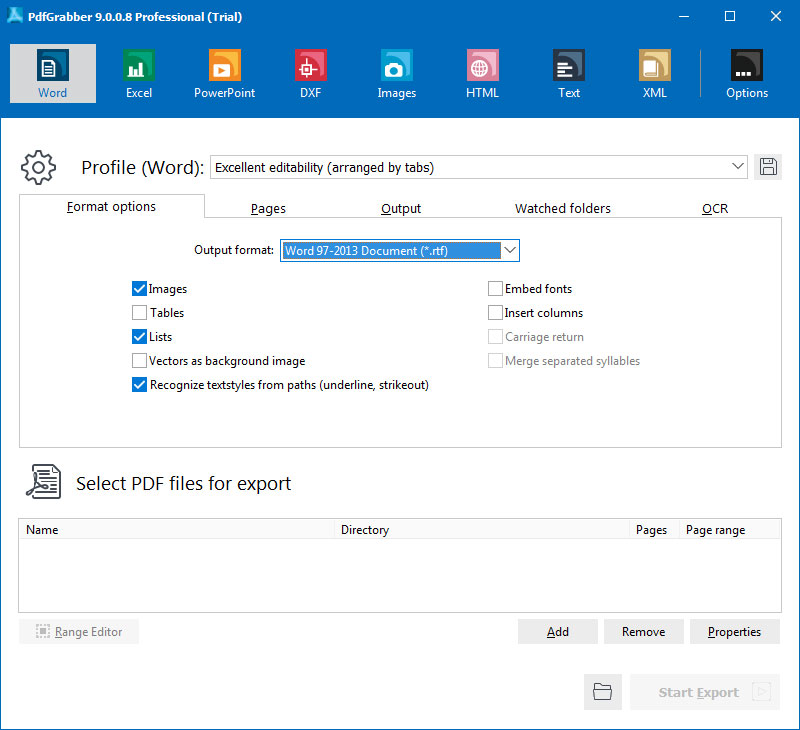Disable the Images checkbox

tap(139, 288)
